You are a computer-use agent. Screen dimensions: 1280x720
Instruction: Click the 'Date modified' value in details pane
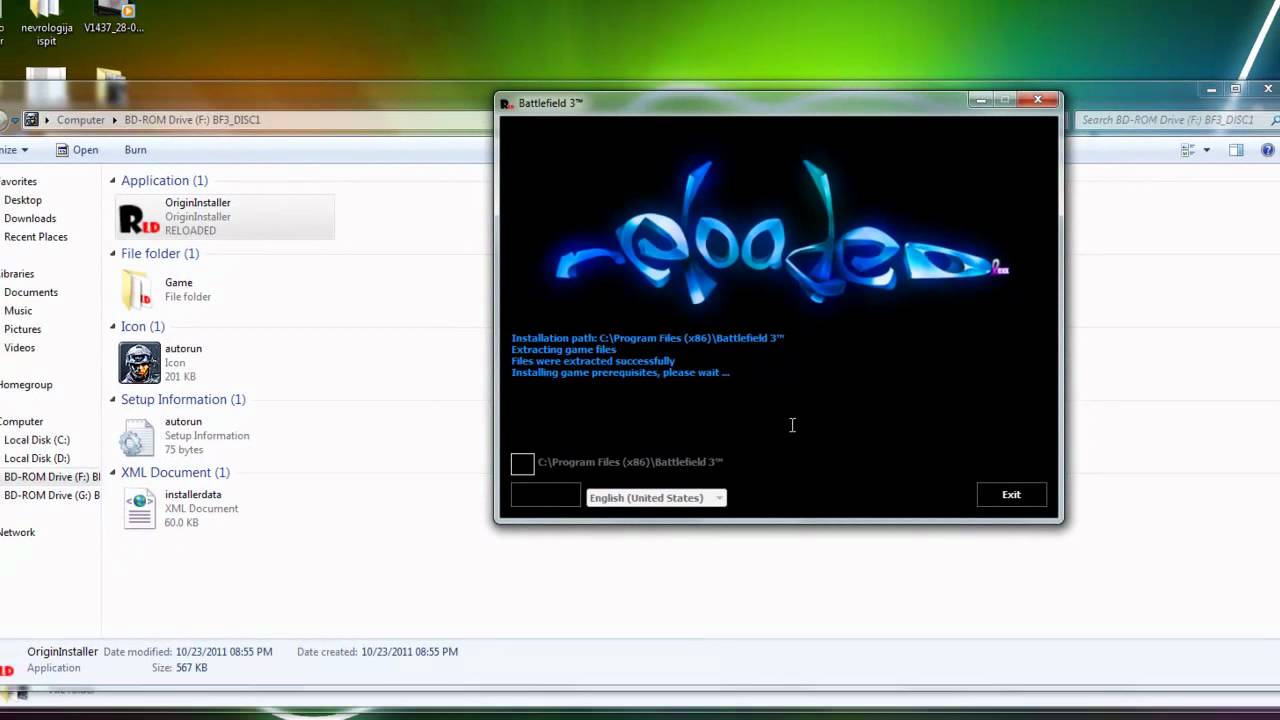click(224, 652)
